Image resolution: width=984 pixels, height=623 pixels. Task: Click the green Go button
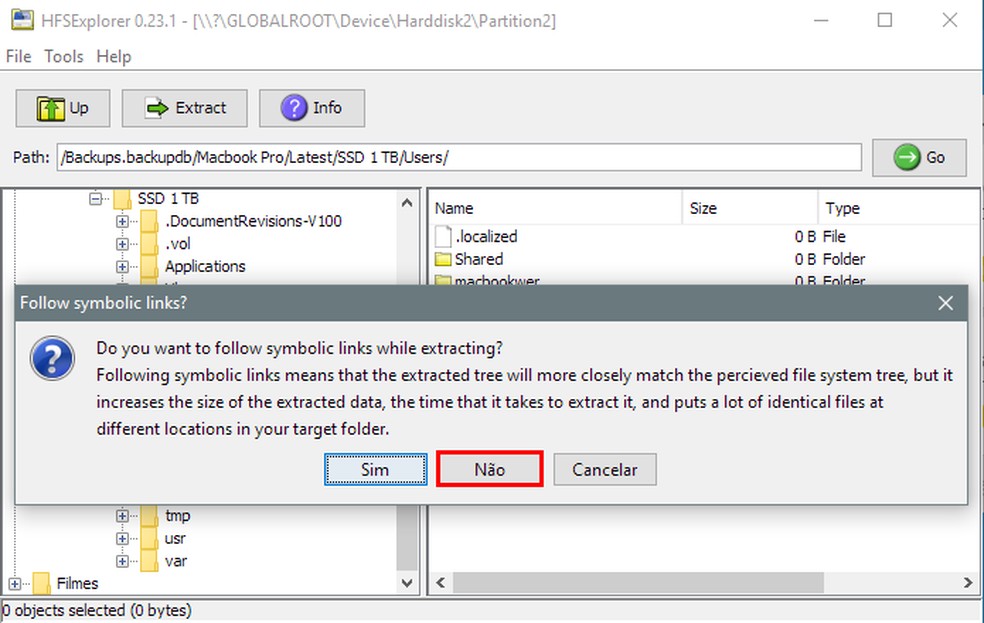pyautogui.click(x=919, y=157)
